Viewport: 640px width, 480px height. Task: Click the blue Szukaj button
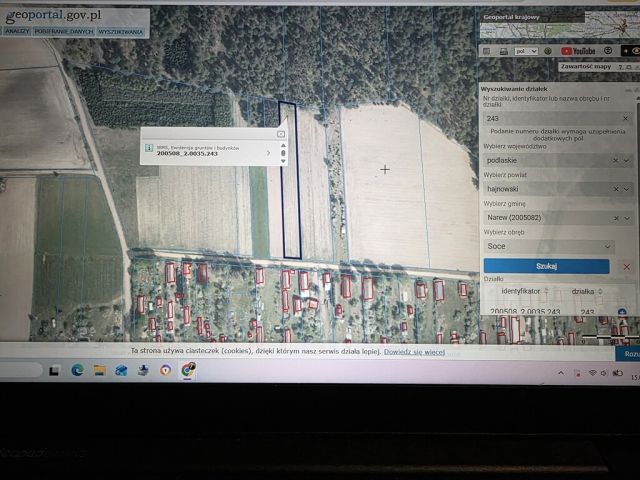(546, 266)
